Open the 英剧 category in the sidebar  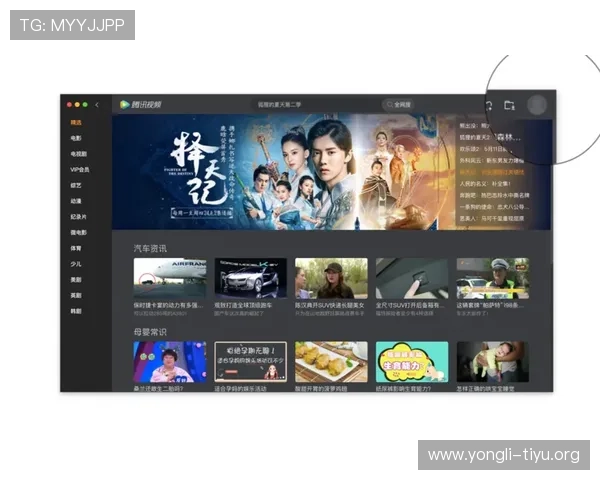(x=76, y=295)
